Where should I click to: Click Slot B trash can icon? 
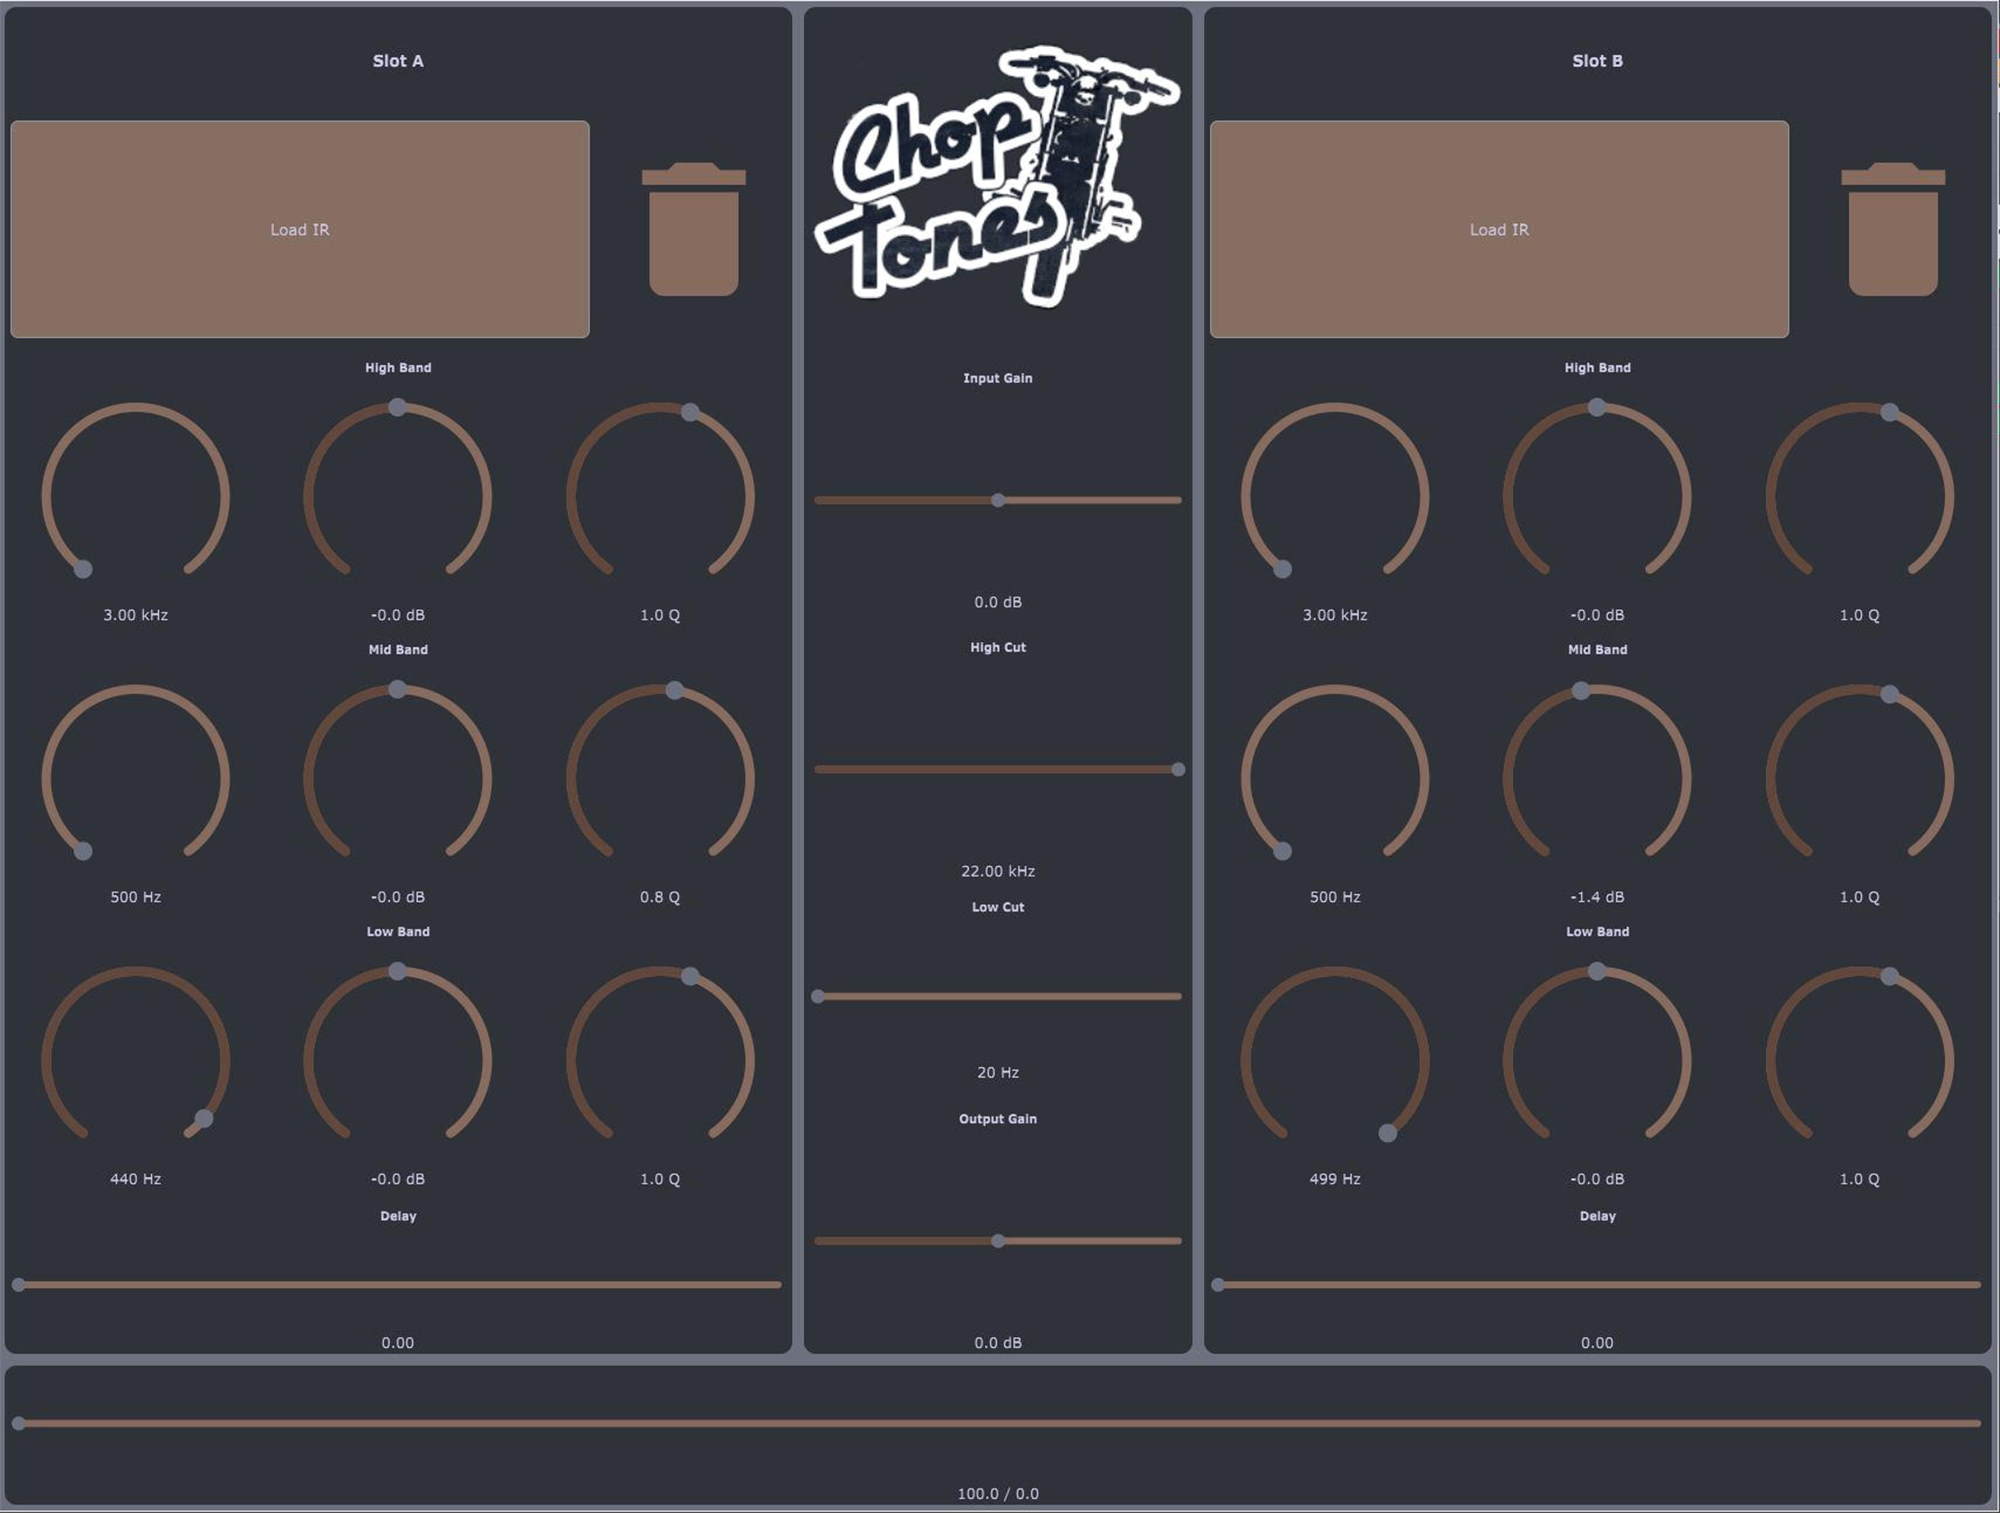(x=1892, y=229)
